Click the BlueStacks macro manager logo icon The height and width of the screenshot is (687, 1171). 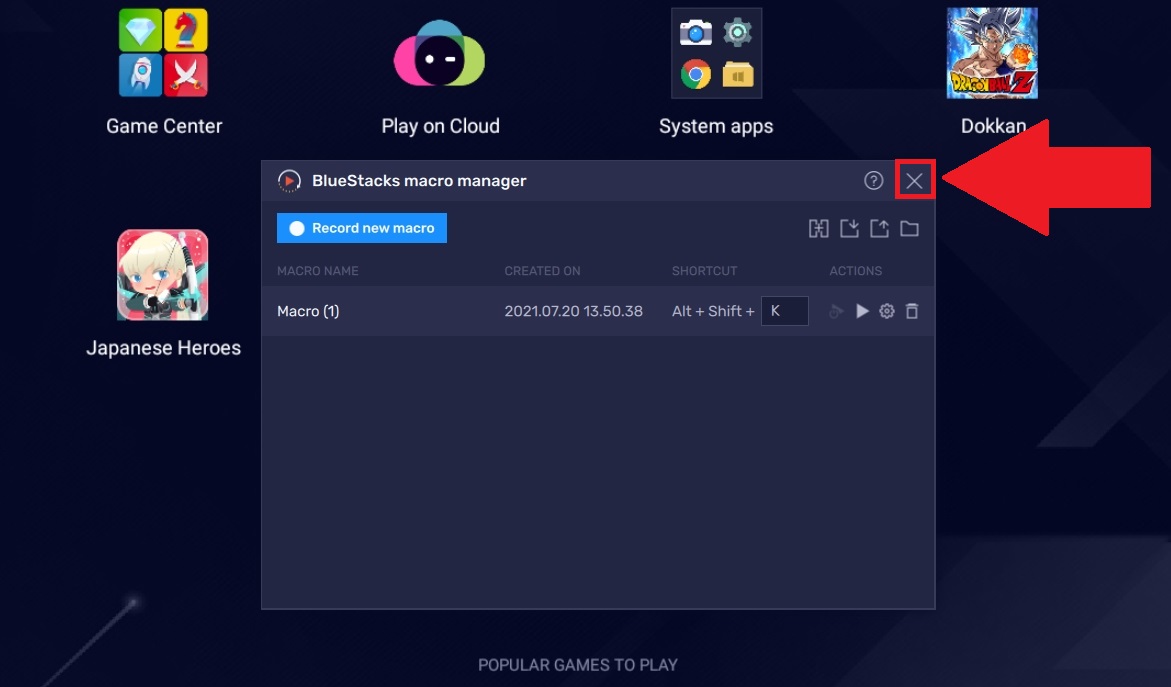coord(289,181)
